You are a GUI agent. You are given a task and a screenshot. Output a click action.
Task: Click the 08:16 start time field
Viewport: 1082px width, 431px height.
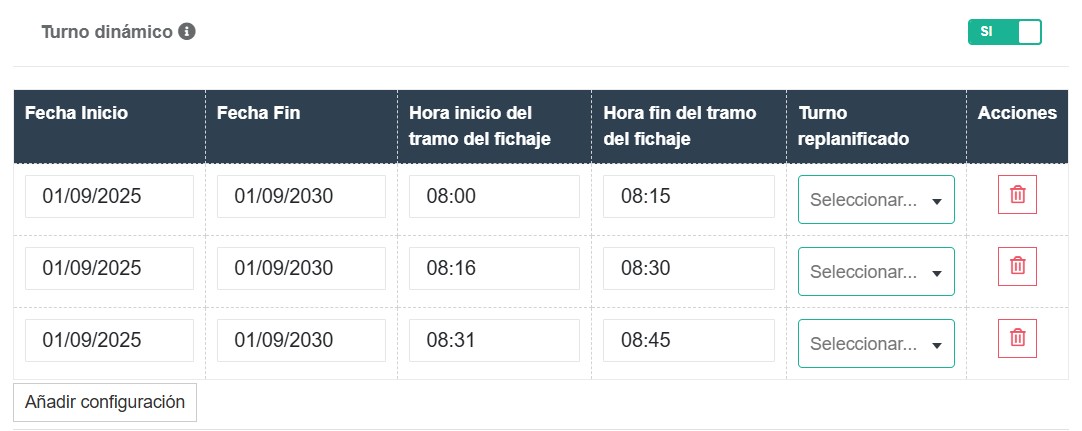pos(494,269)
